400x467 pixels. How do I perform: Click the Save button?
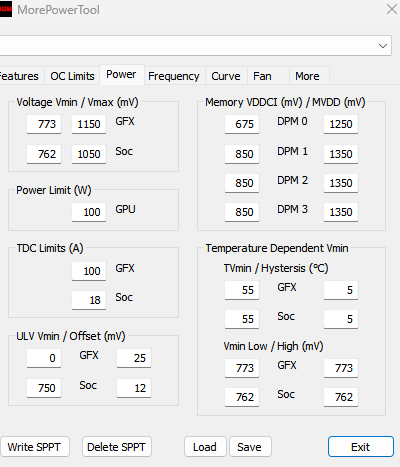tap(250, 447)
